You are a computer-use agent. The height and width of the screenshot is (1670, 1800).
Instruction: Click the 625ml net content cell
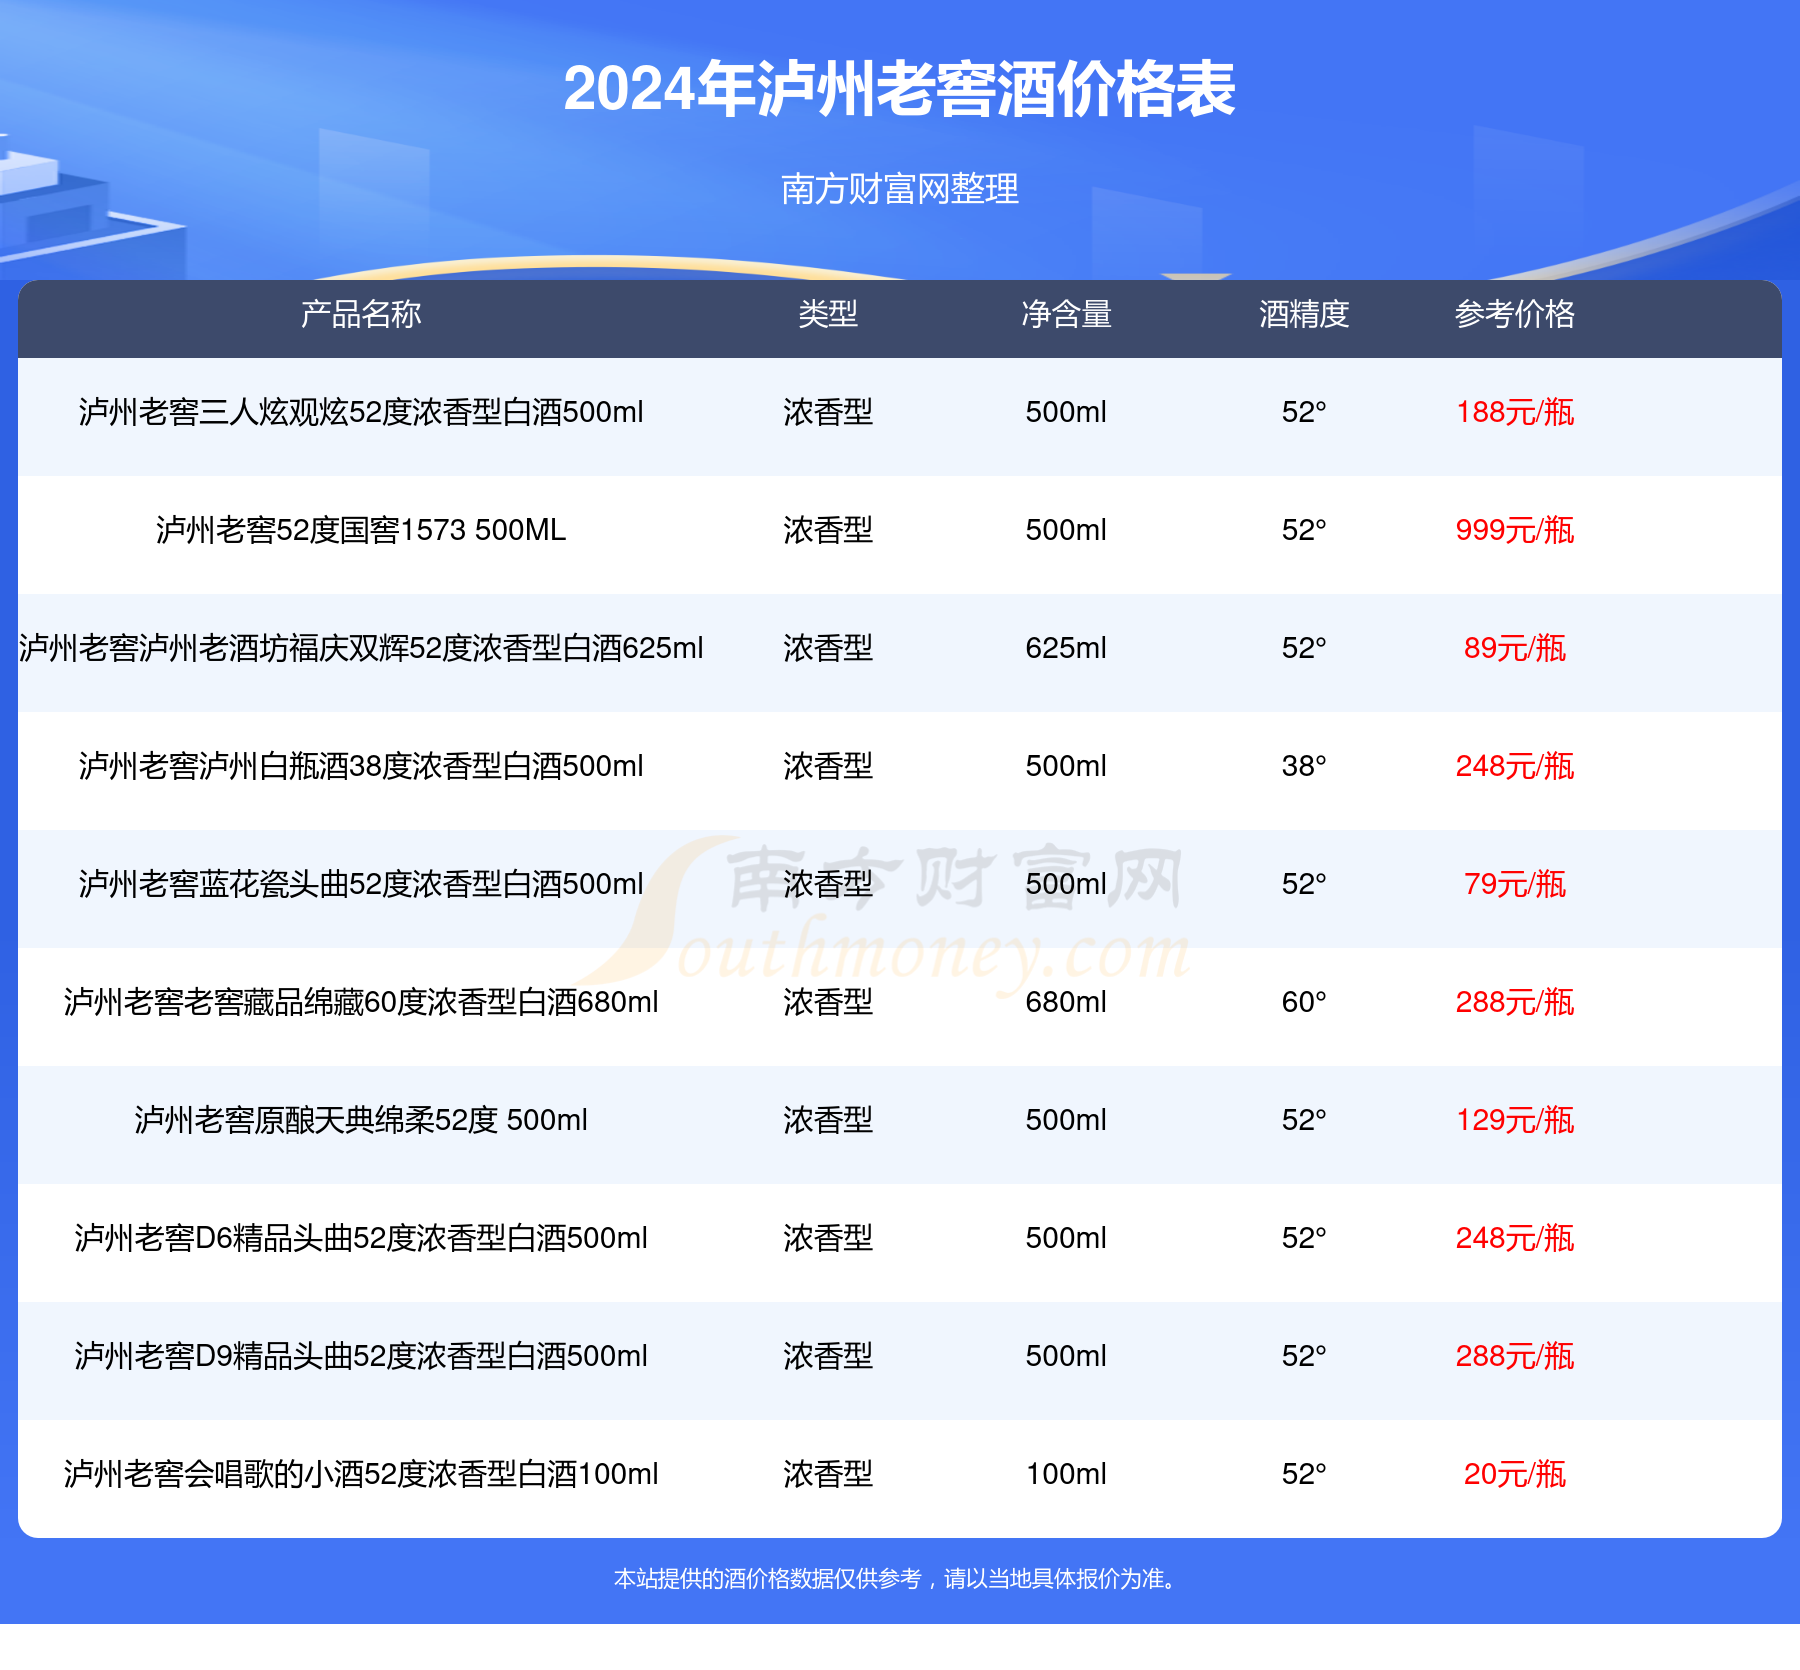point(1066,648)
